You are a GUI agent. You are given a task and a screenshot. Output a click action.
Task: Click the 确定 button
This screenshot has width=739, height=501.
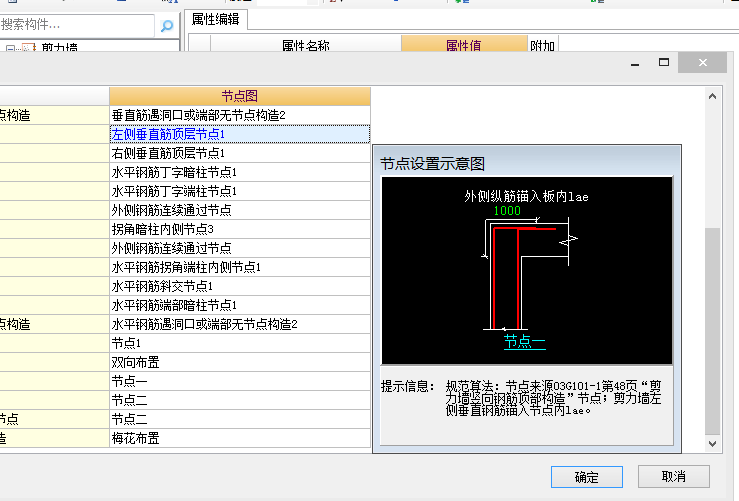(587, 477)
